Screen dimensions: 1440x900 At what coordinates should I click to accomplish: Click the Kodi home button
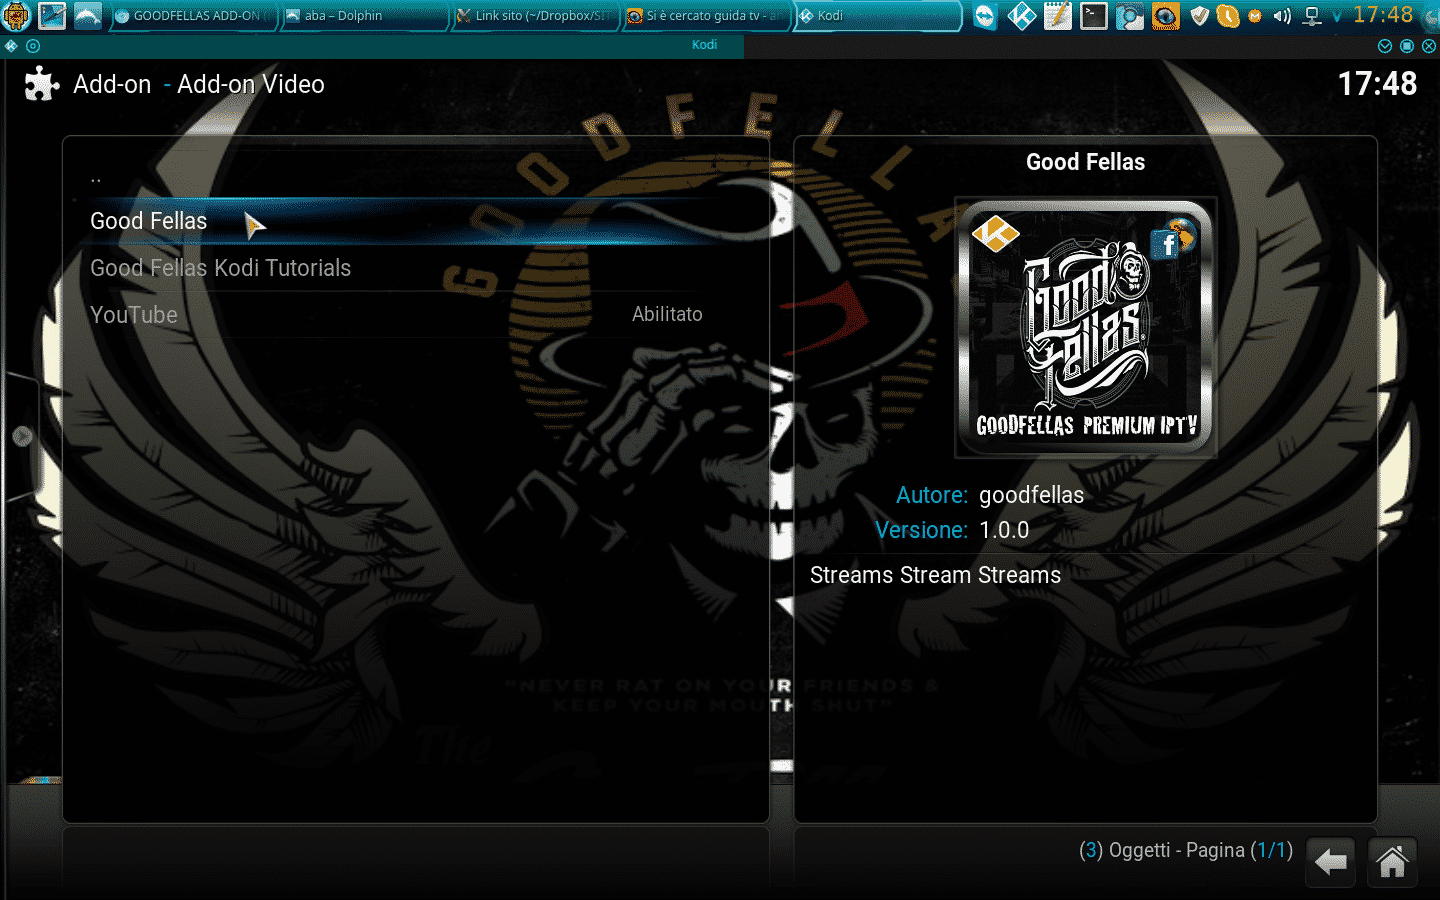point(1392,861)
